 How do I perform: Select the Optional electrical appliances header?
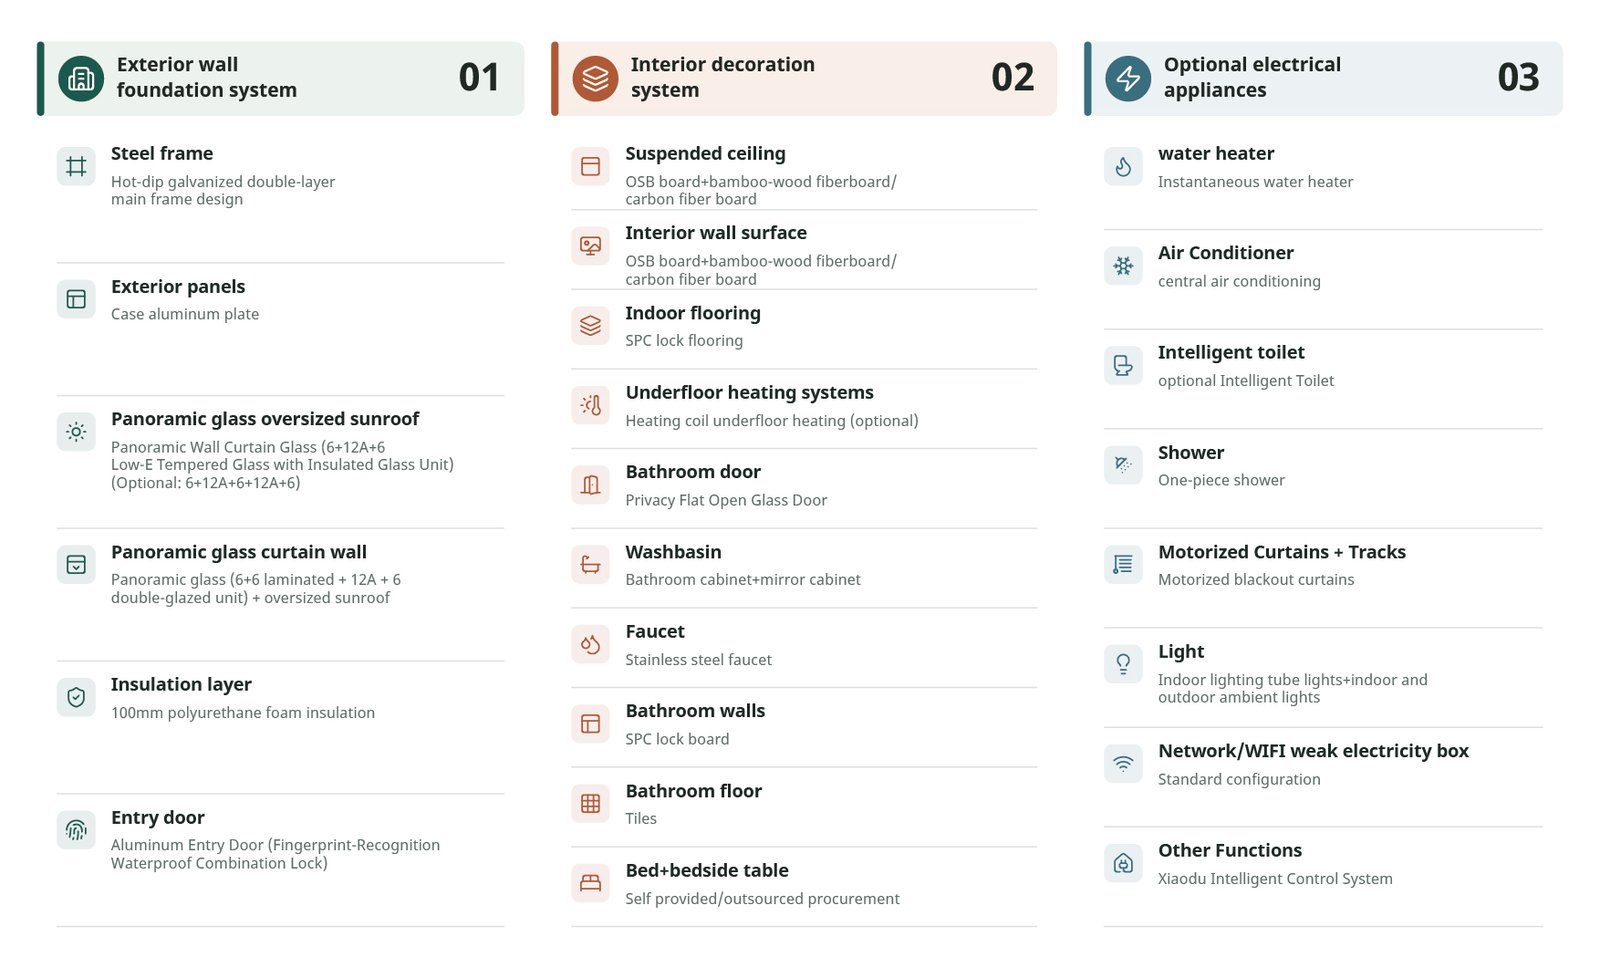click(x=1323, y=78)
